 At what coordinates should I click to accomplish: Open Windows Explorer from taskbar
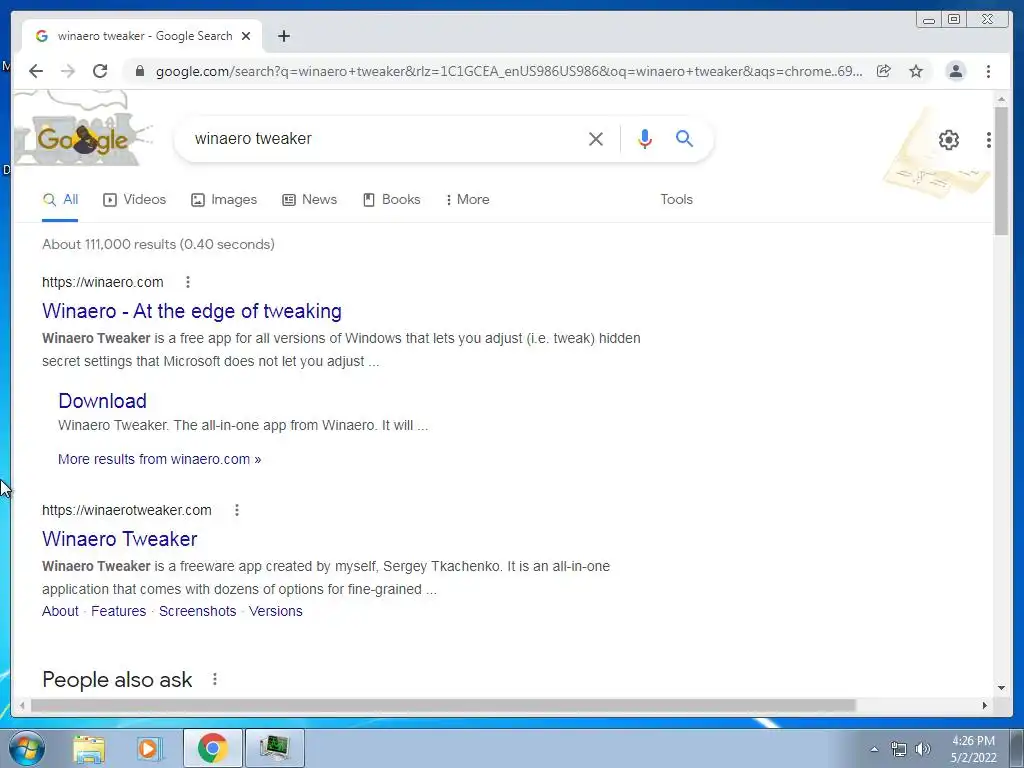tap(89, 748)
